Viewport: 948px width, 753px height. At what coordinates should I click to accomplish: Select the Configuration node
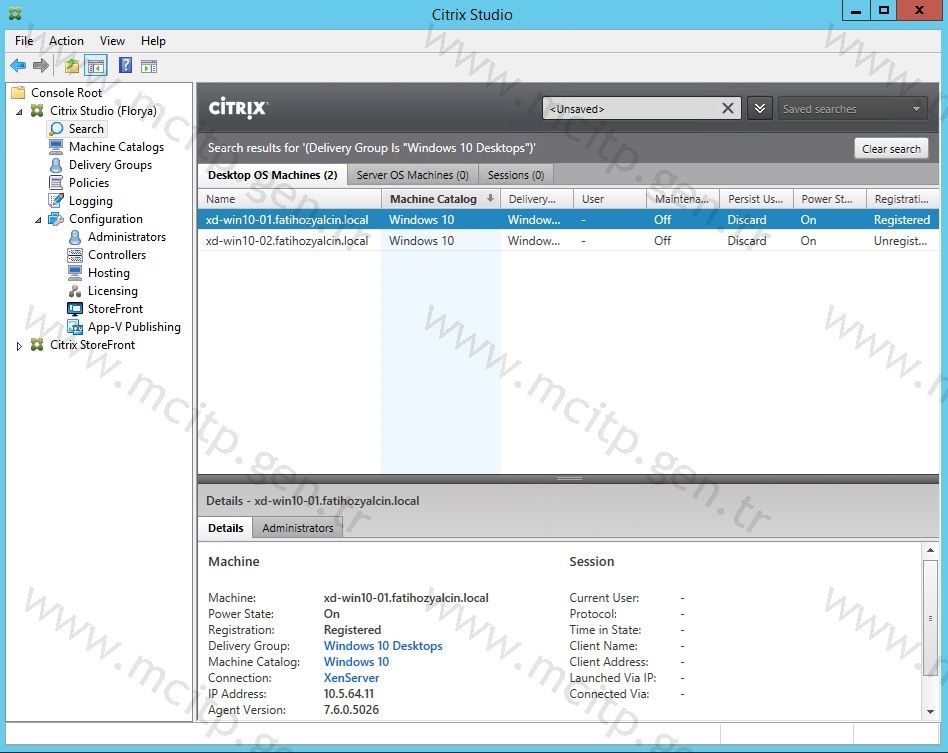[x=105, y=219]
